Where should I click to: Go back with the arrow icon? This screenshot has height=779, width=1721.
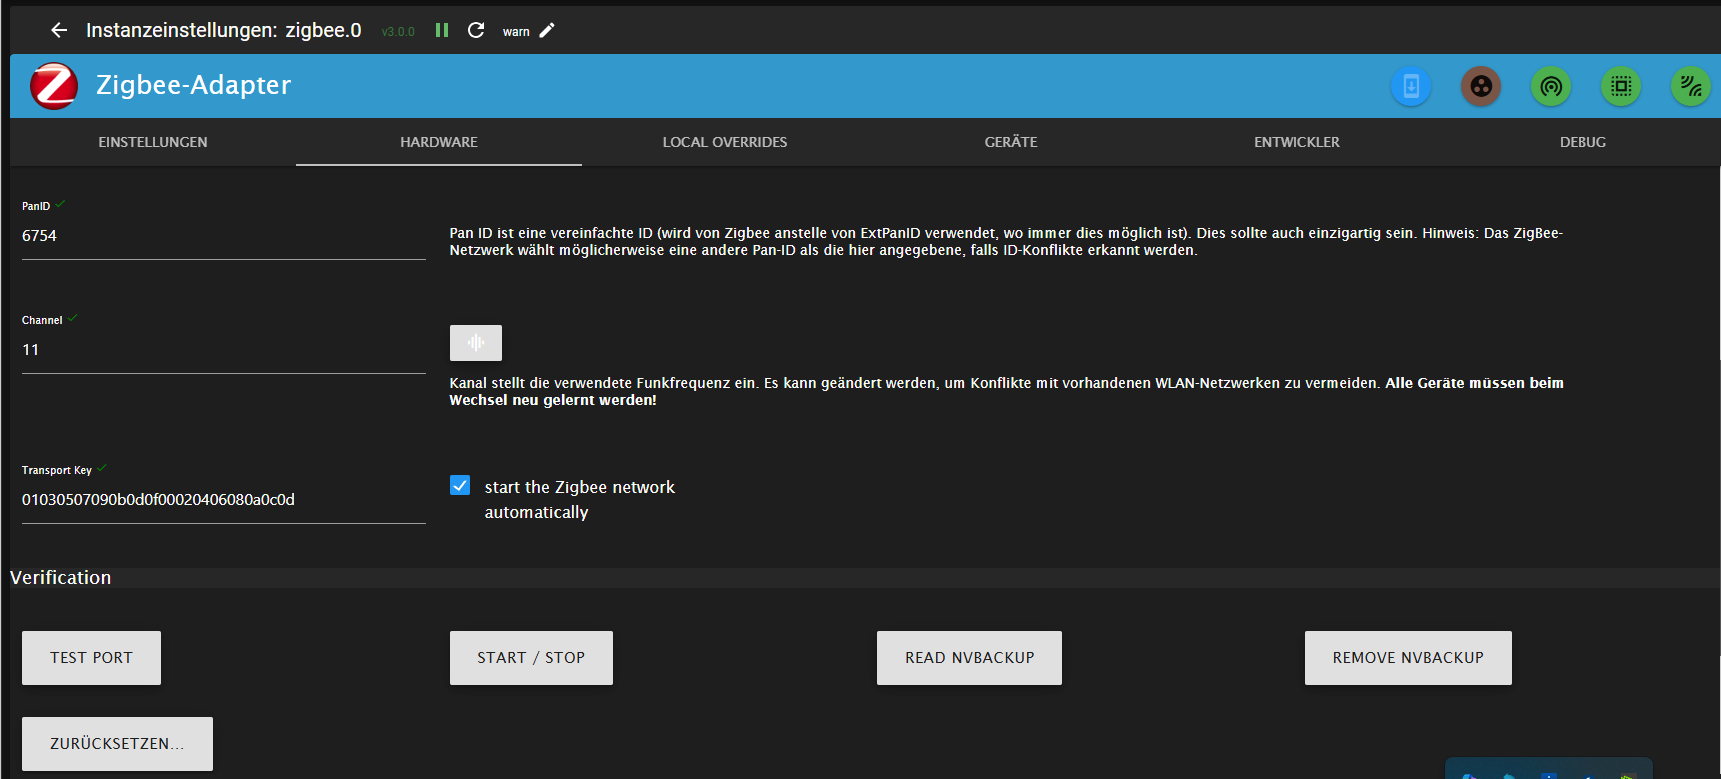pyautogui.click(x=59, y=30)
